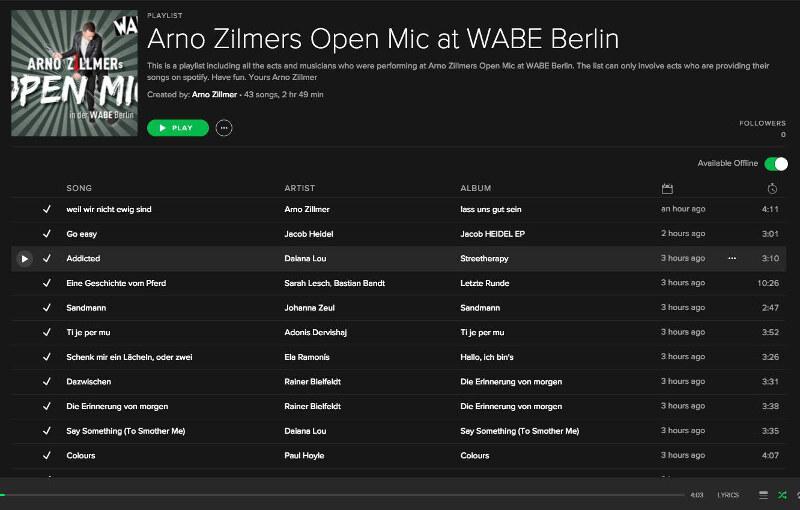Image resolution: width=800 pixels, height=510 pixels.
Task: Select song Eine Geschichte vom Pferd
Action: (x=116, y=283)
